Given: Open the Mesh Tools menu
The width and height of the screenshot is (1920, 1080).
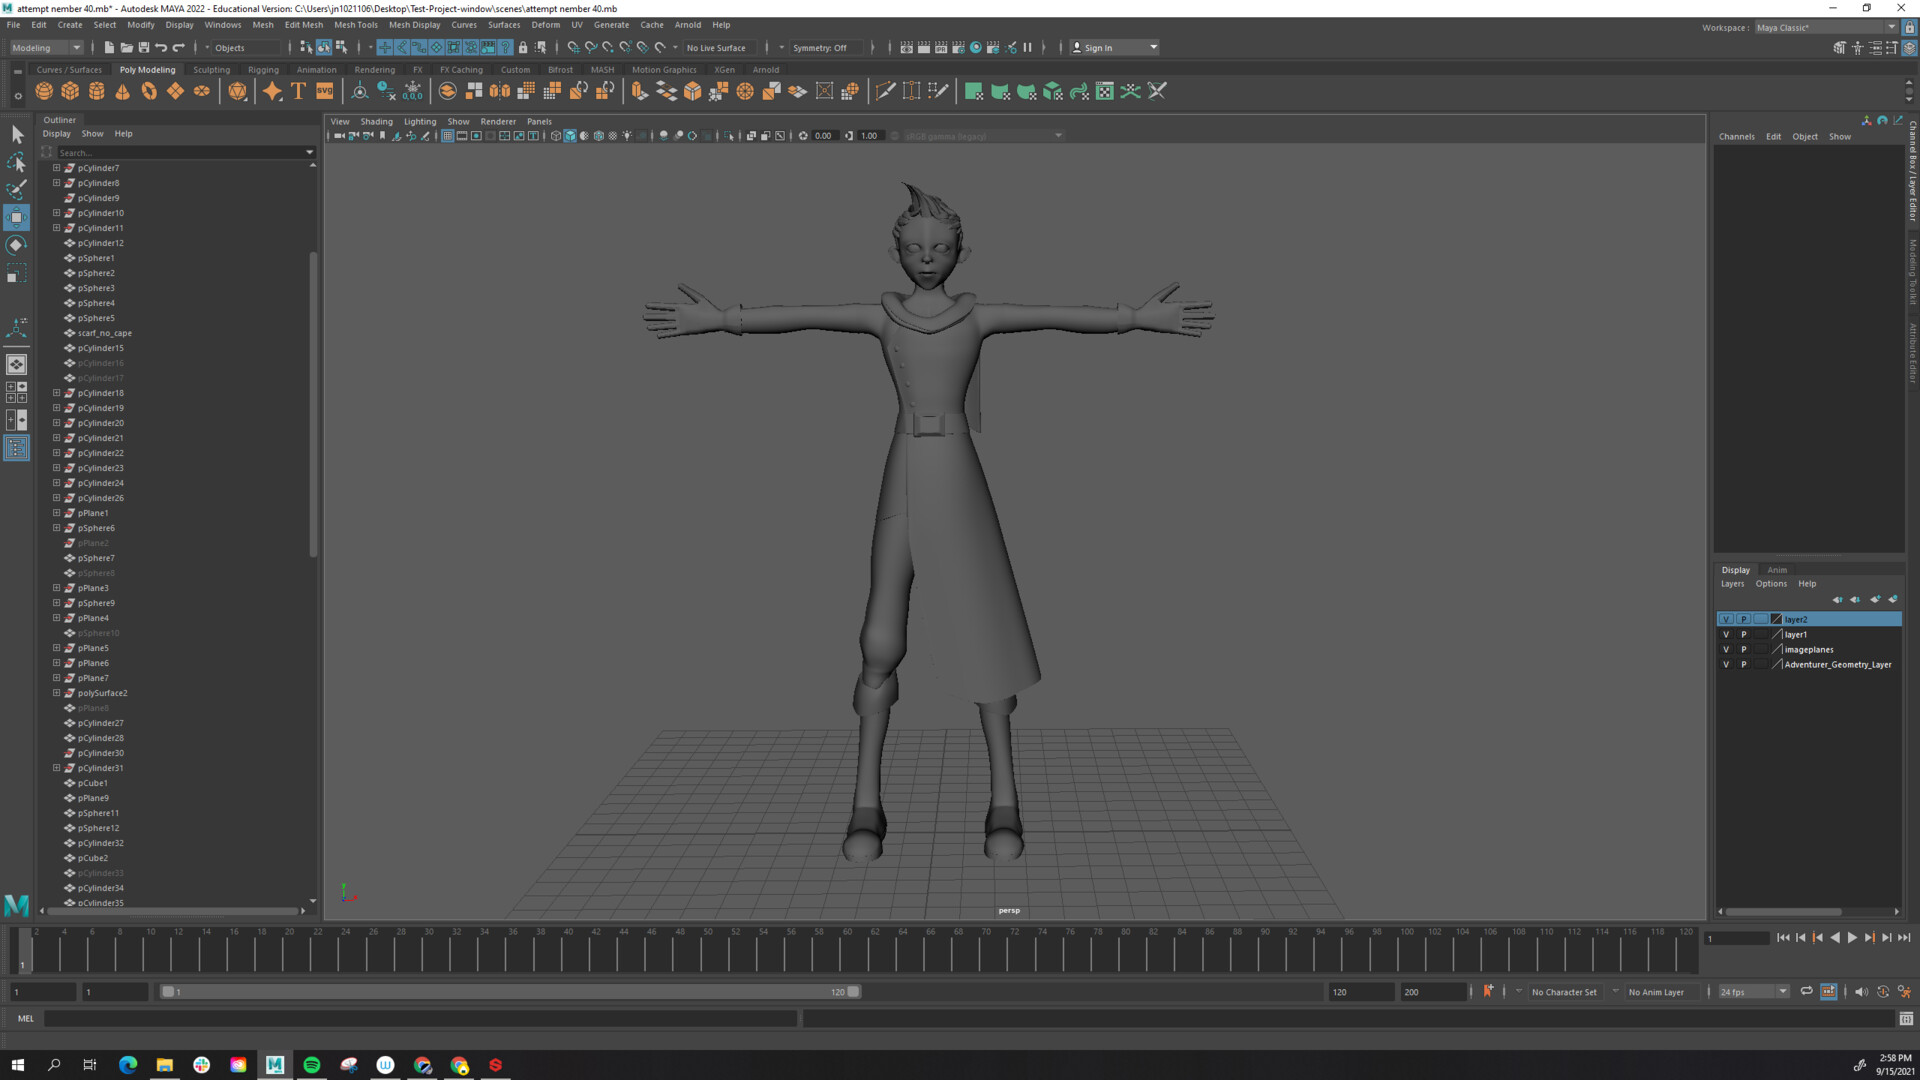Looking at the screenshot, I should pos(355,25).
